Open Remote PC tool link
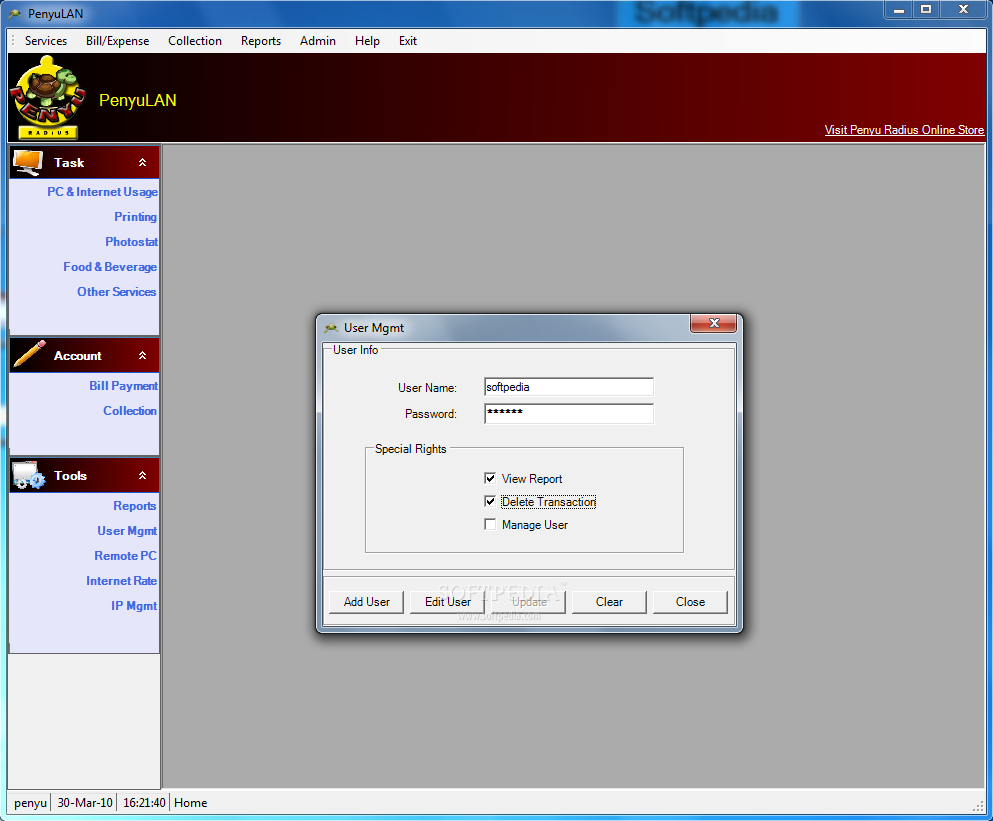993x821 pixels. click(125, 556)
